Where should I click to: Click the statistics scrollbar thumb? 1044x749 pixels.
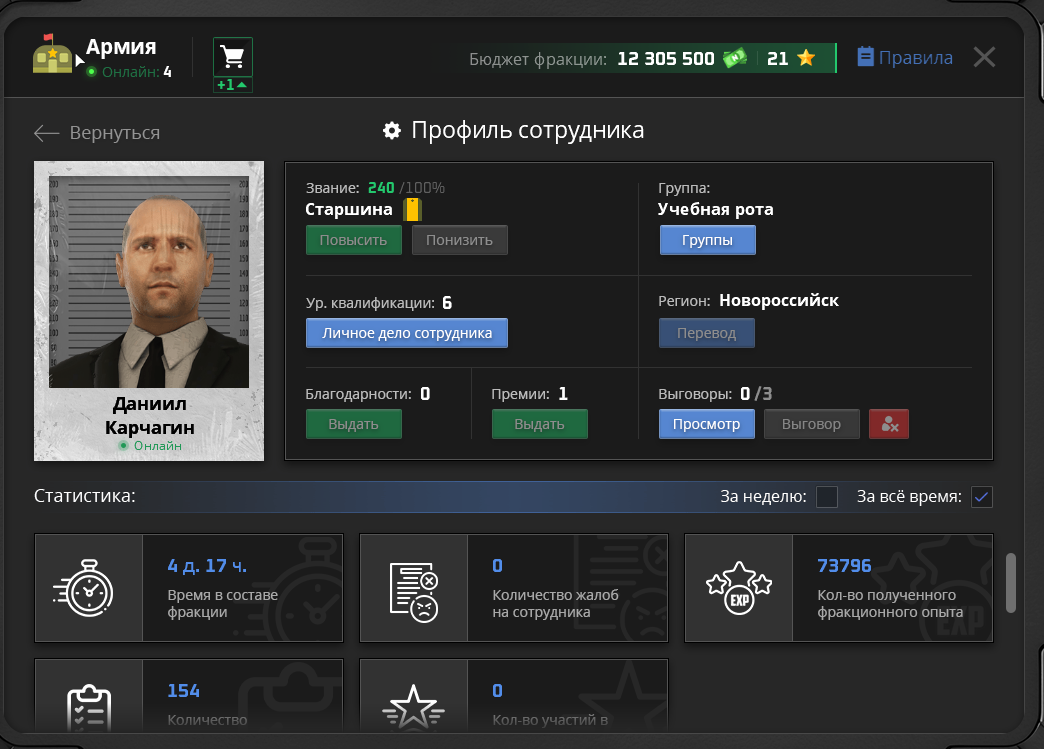pyautogui.click(x=1011, y=583)
